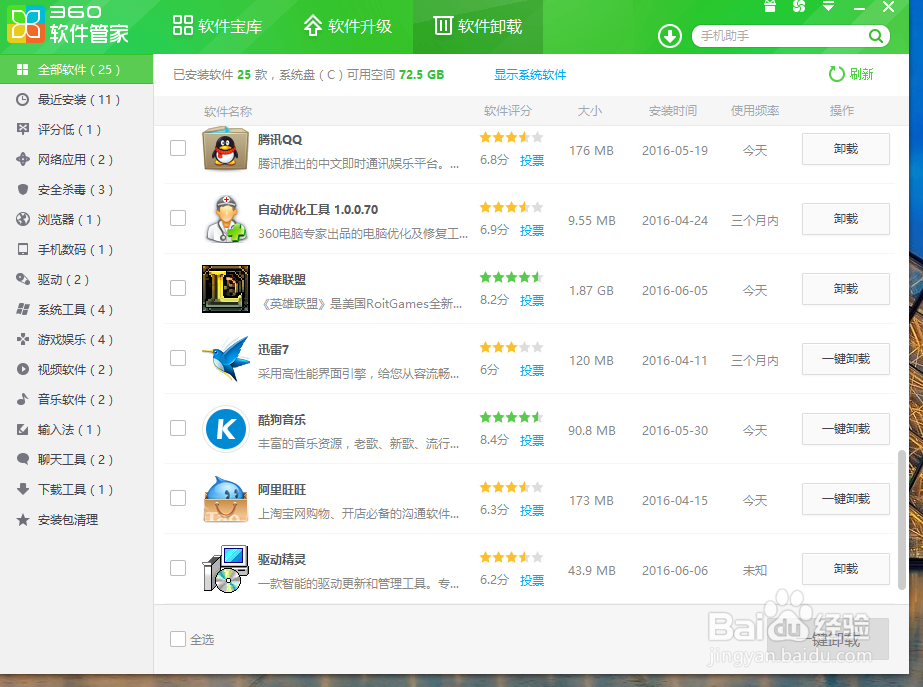923x687 pixels.
Task: Select 下载工具 (1) category
Action: [x=77, y=490]
